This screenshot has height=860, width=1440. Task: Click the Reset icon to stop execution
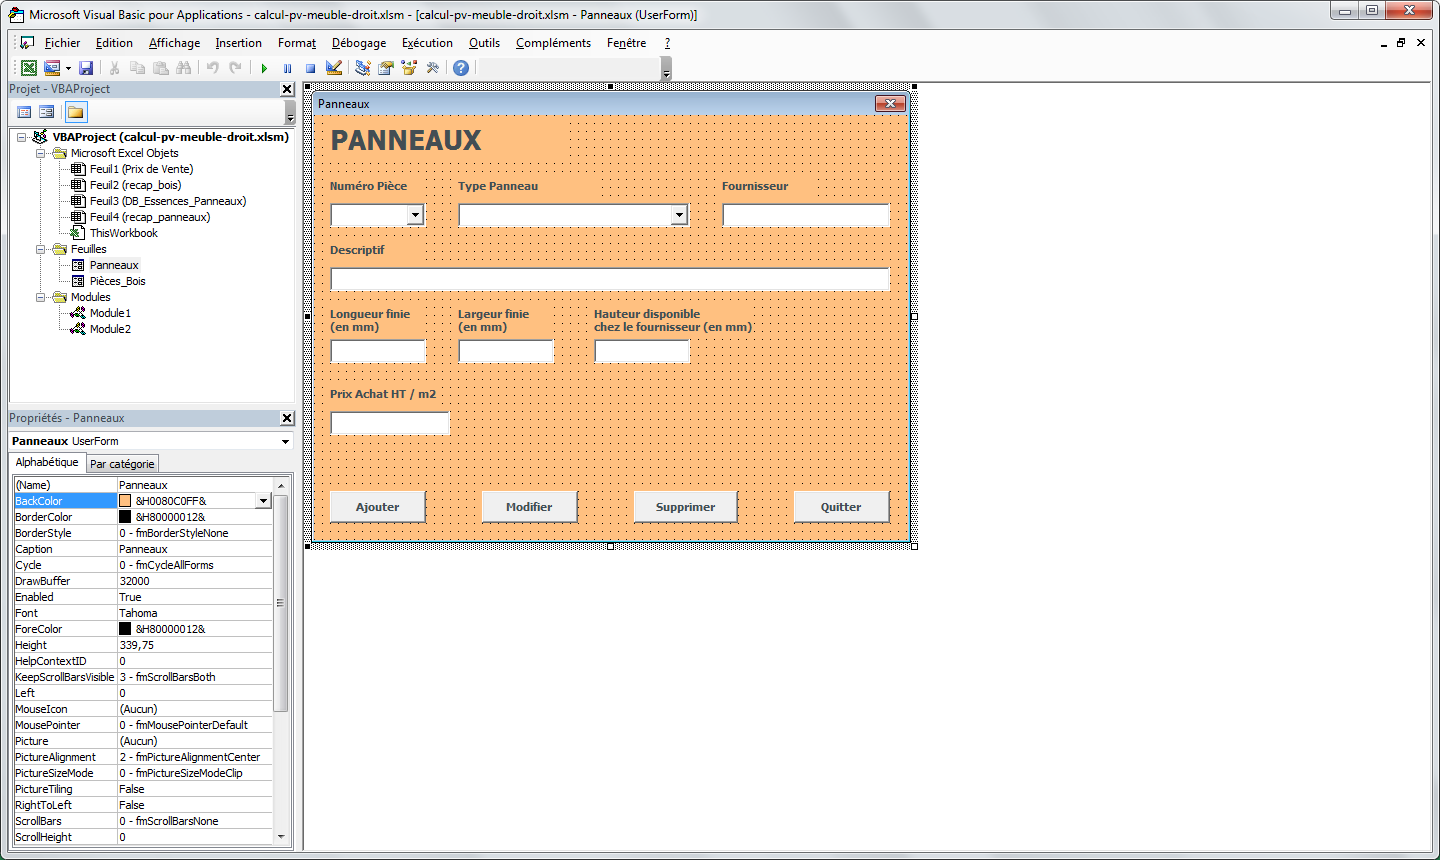point(311,68)
